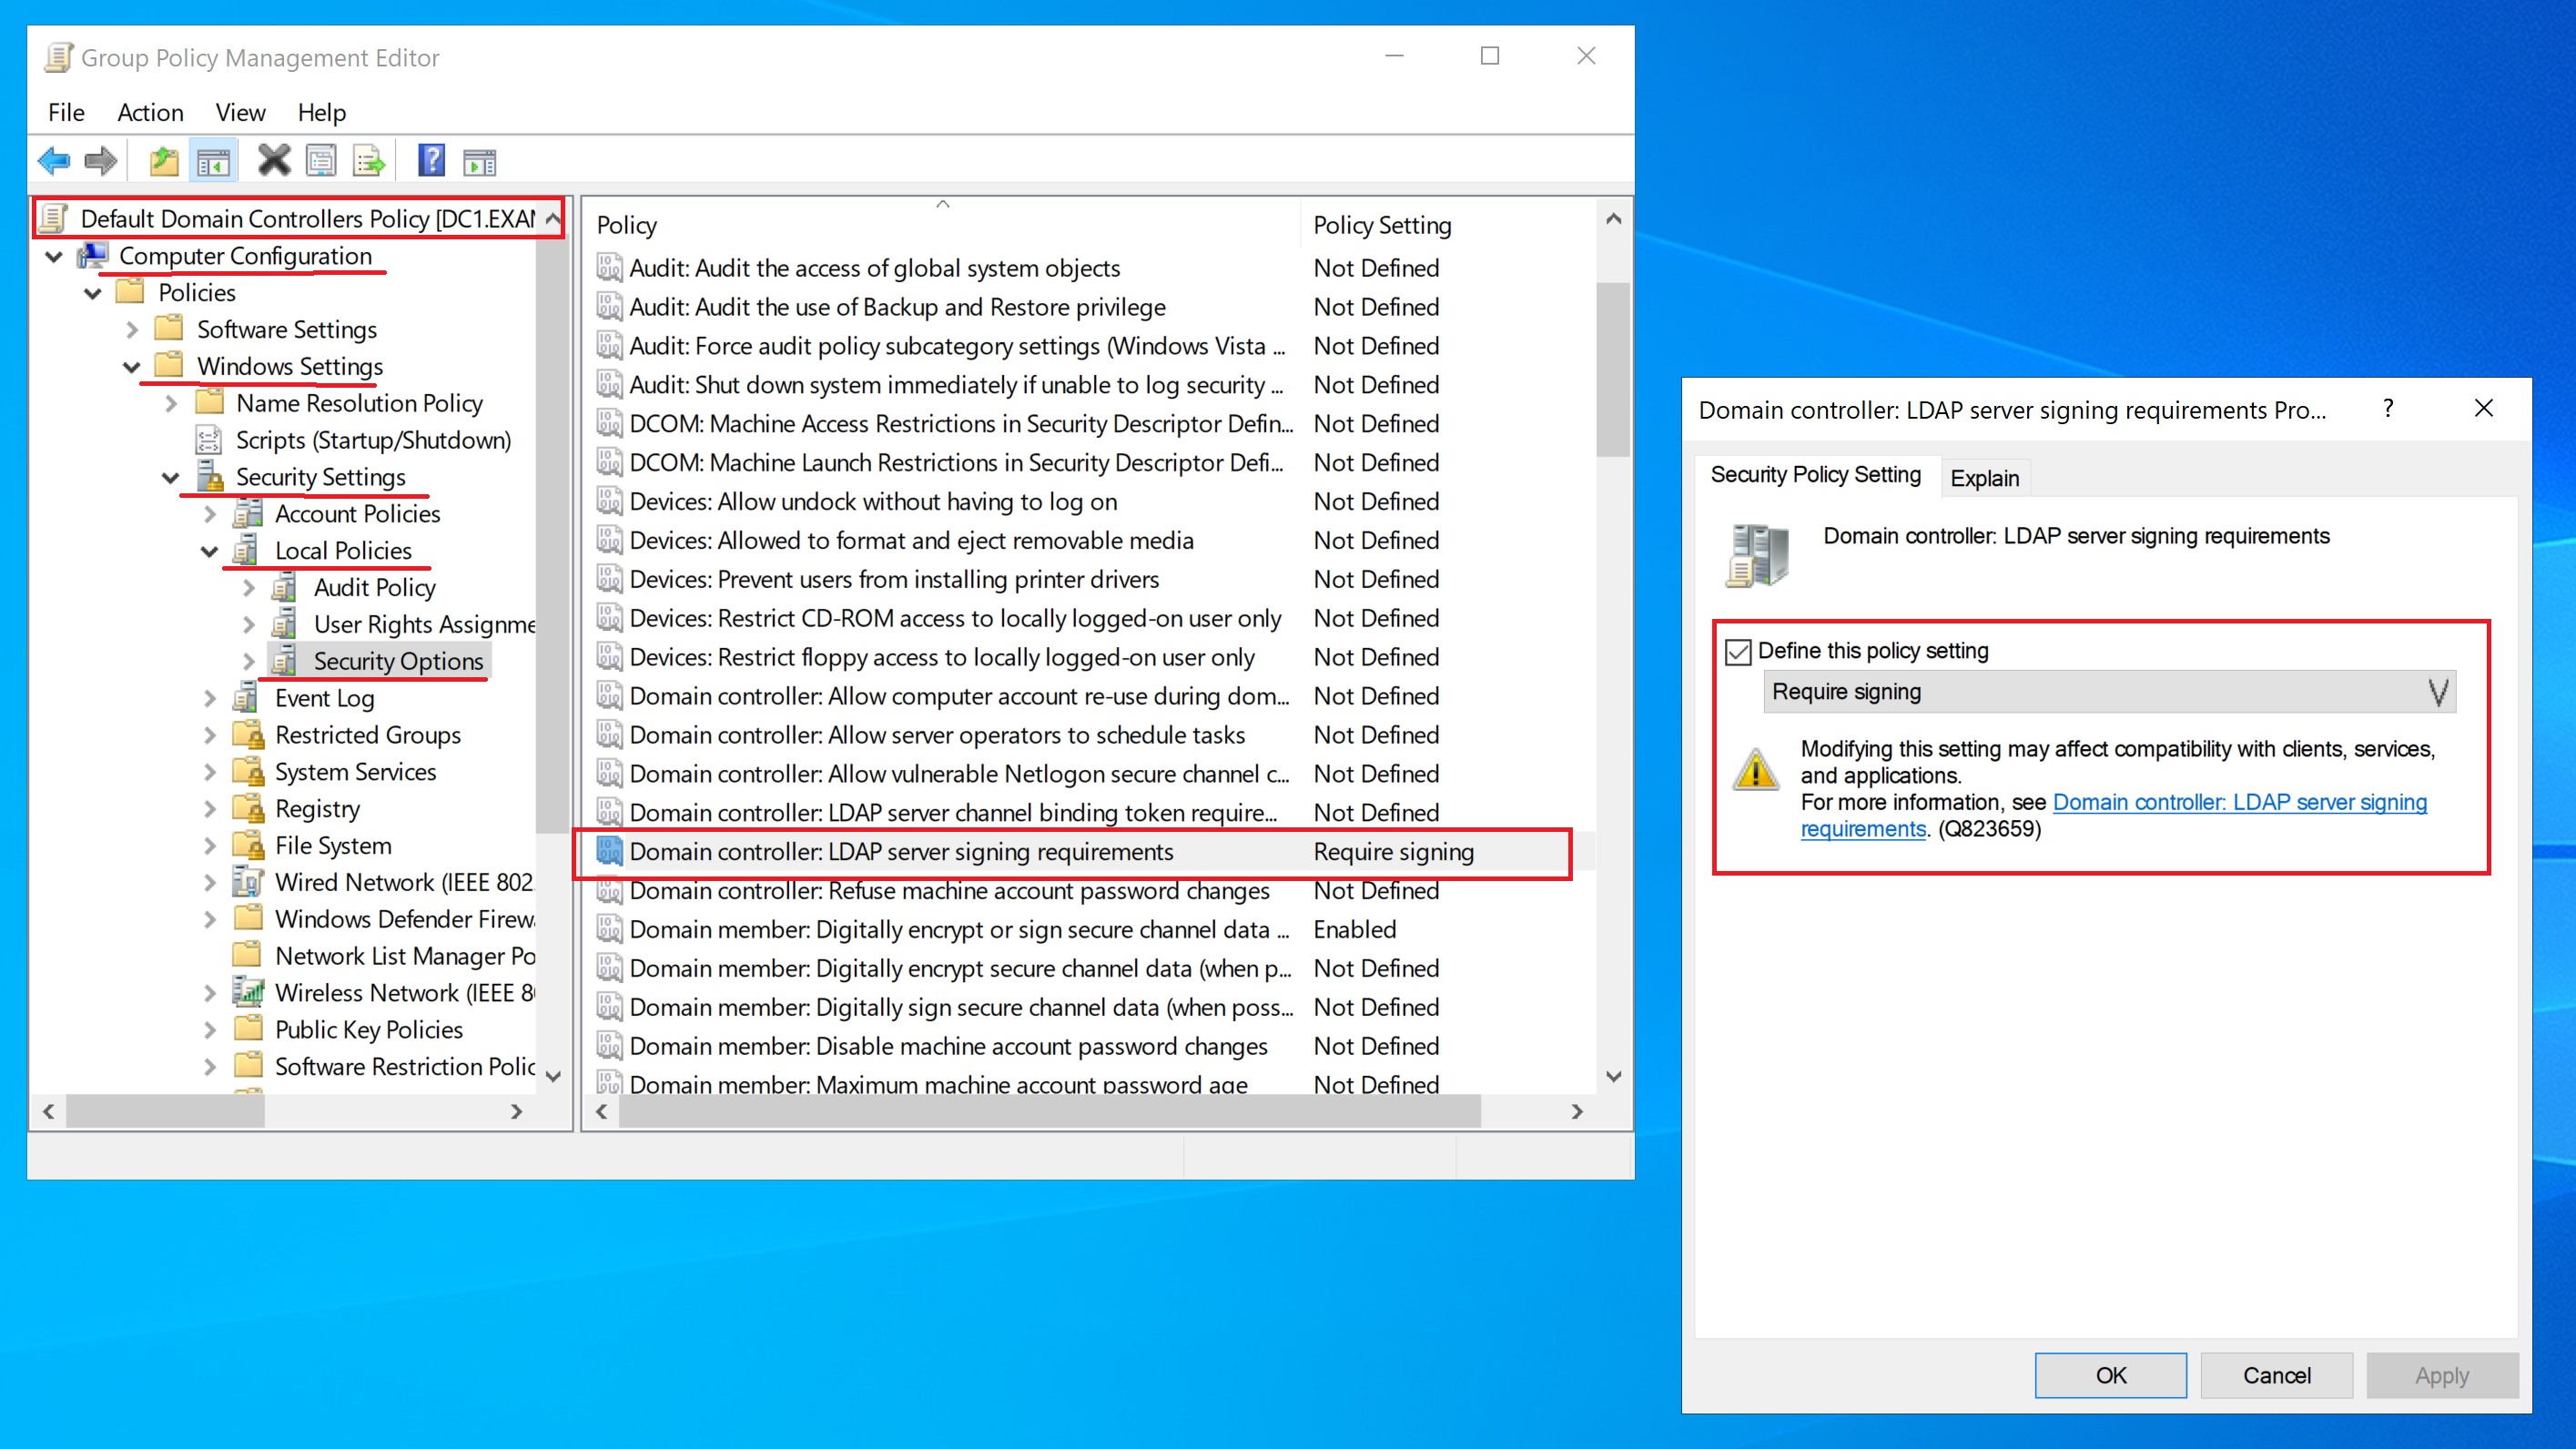Expand the Account Policies tree node
Image resolution: width=2576 pixels, height=1449 pixels.
click(x=210, y=513)
